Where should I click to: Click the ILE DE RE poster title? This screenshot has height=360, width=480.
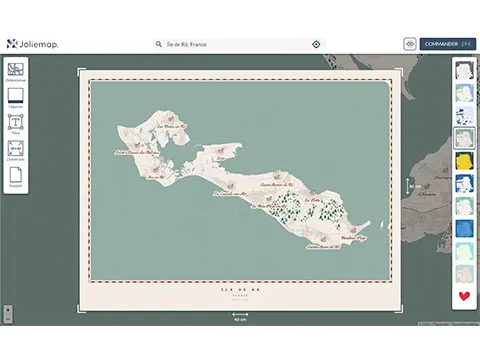pyautogui.click(x=240, y=290)
